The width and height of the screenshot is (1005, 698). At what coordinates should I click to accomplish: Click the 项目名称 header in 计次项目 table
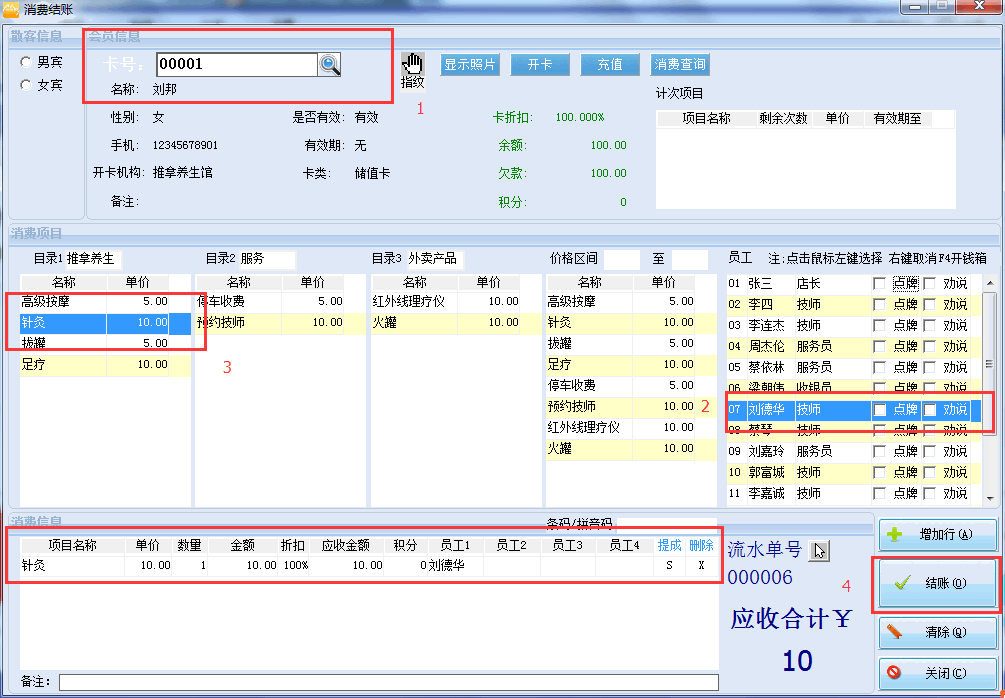pyautogui.click(x=706, y=119)
